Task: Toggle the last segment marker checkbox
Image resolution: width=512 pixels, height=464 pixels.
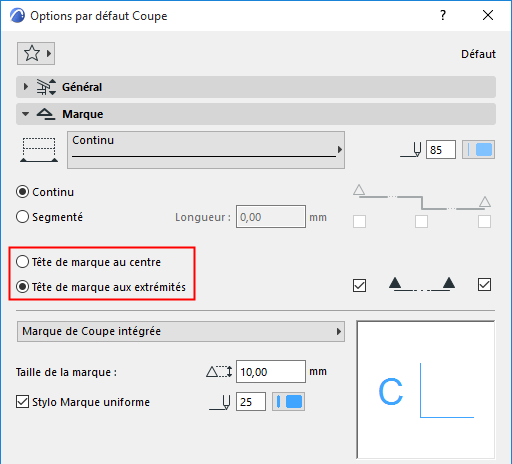Action: click(x=484, y=221)
